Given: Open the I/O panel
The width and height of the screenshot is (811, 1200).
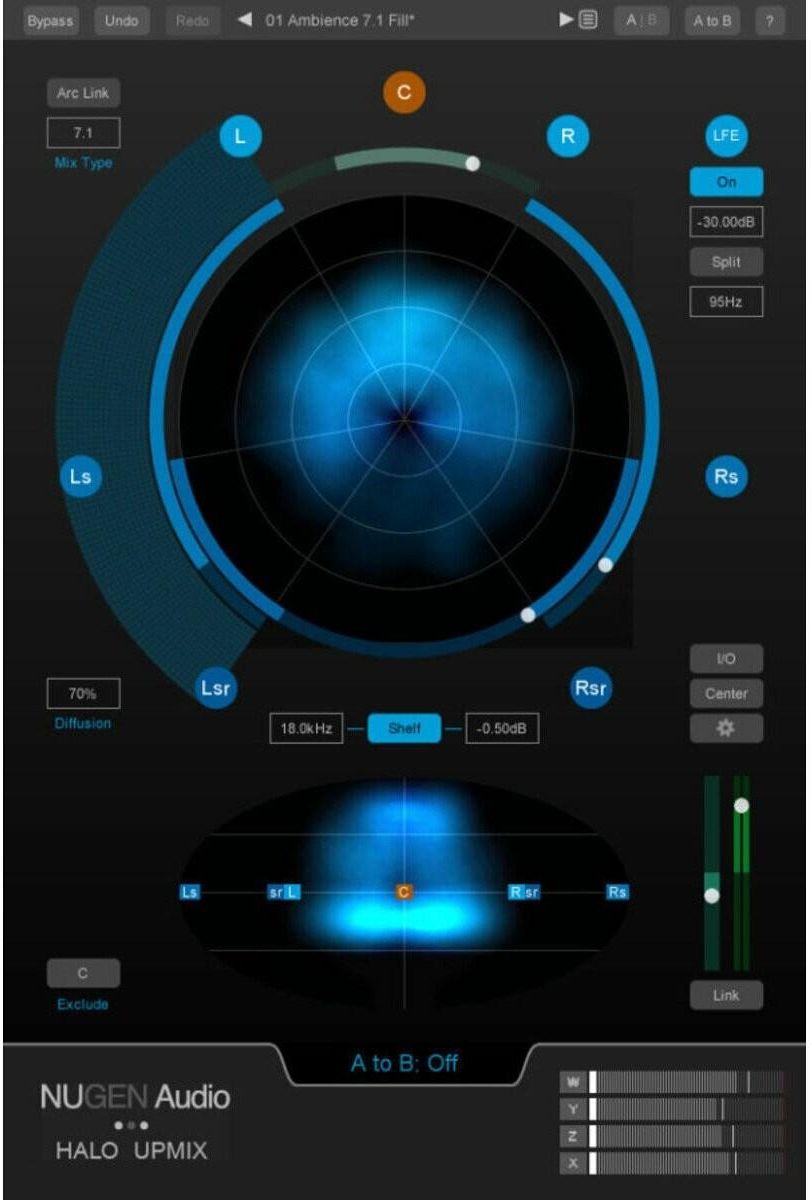Looking at the screenshot, I should pos(726,659).
